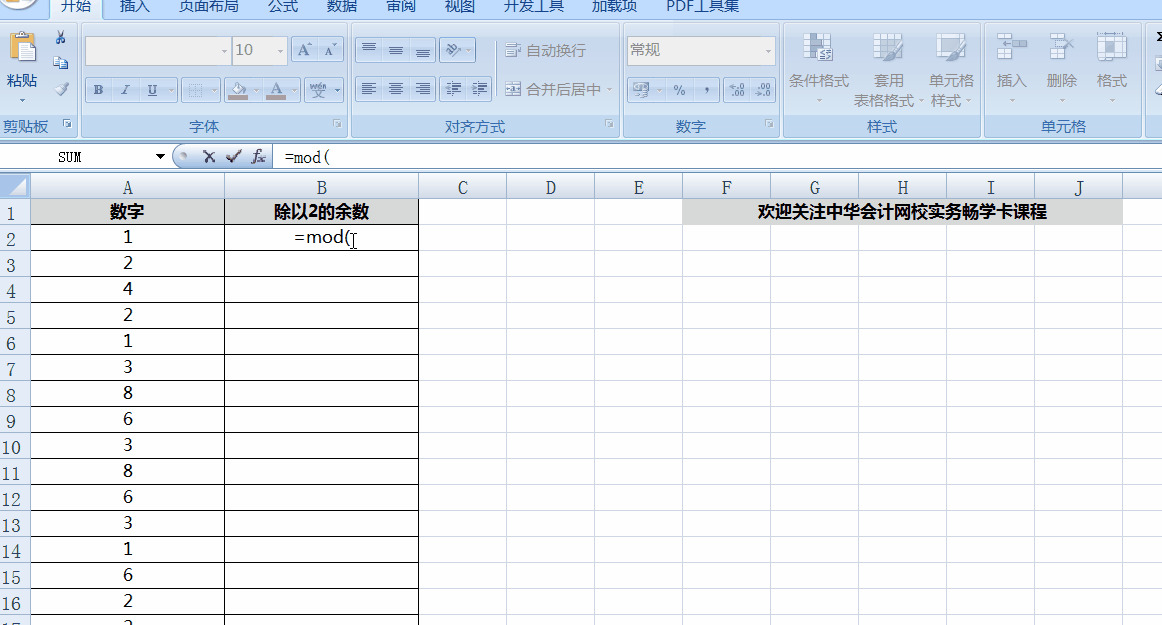Apply percent style with % icon
The height and width of the screenshot is (625, 1162).
tap(680, 90)
